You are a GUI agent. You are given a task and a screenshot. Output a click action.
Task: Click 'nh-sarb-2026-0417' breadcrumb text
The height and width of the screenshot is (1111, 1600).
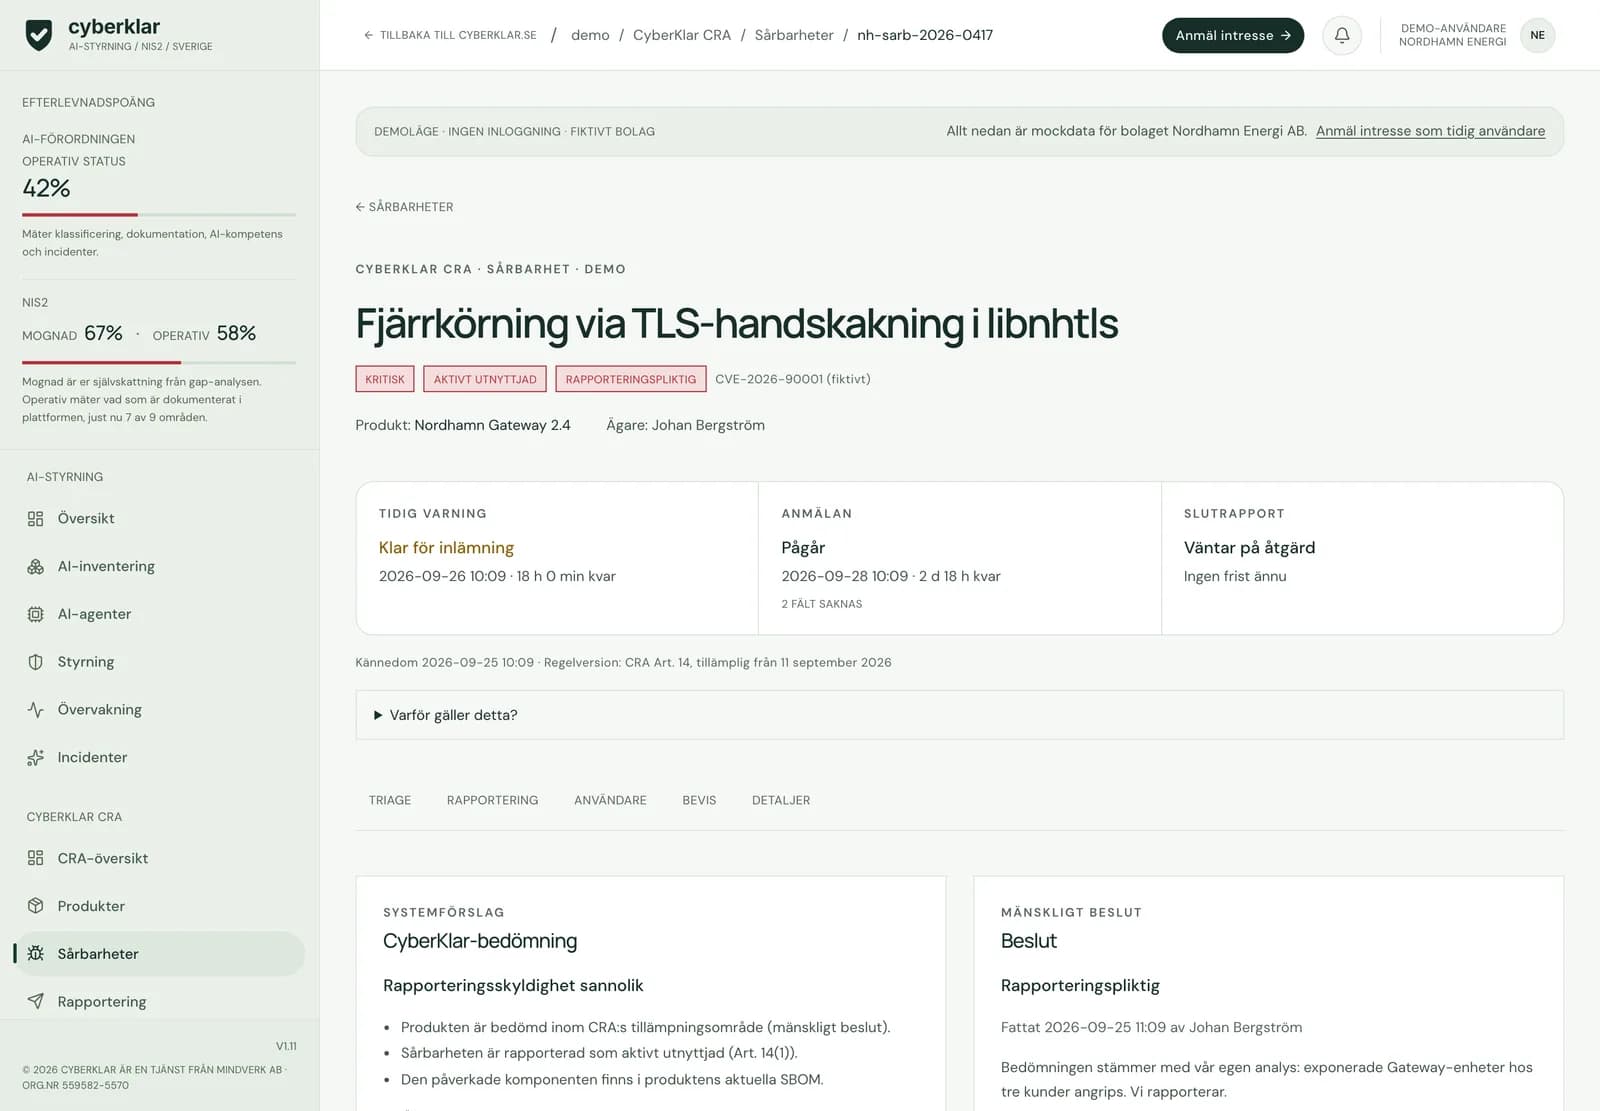click(x=925, y=35)
